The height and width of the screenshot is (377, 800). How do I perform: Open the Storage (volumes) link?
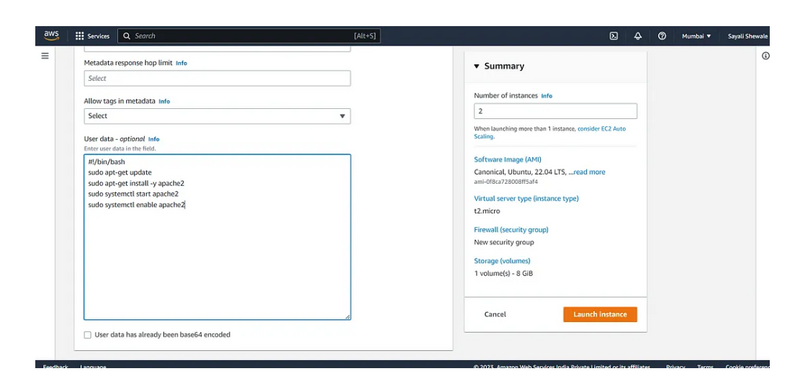502,261
